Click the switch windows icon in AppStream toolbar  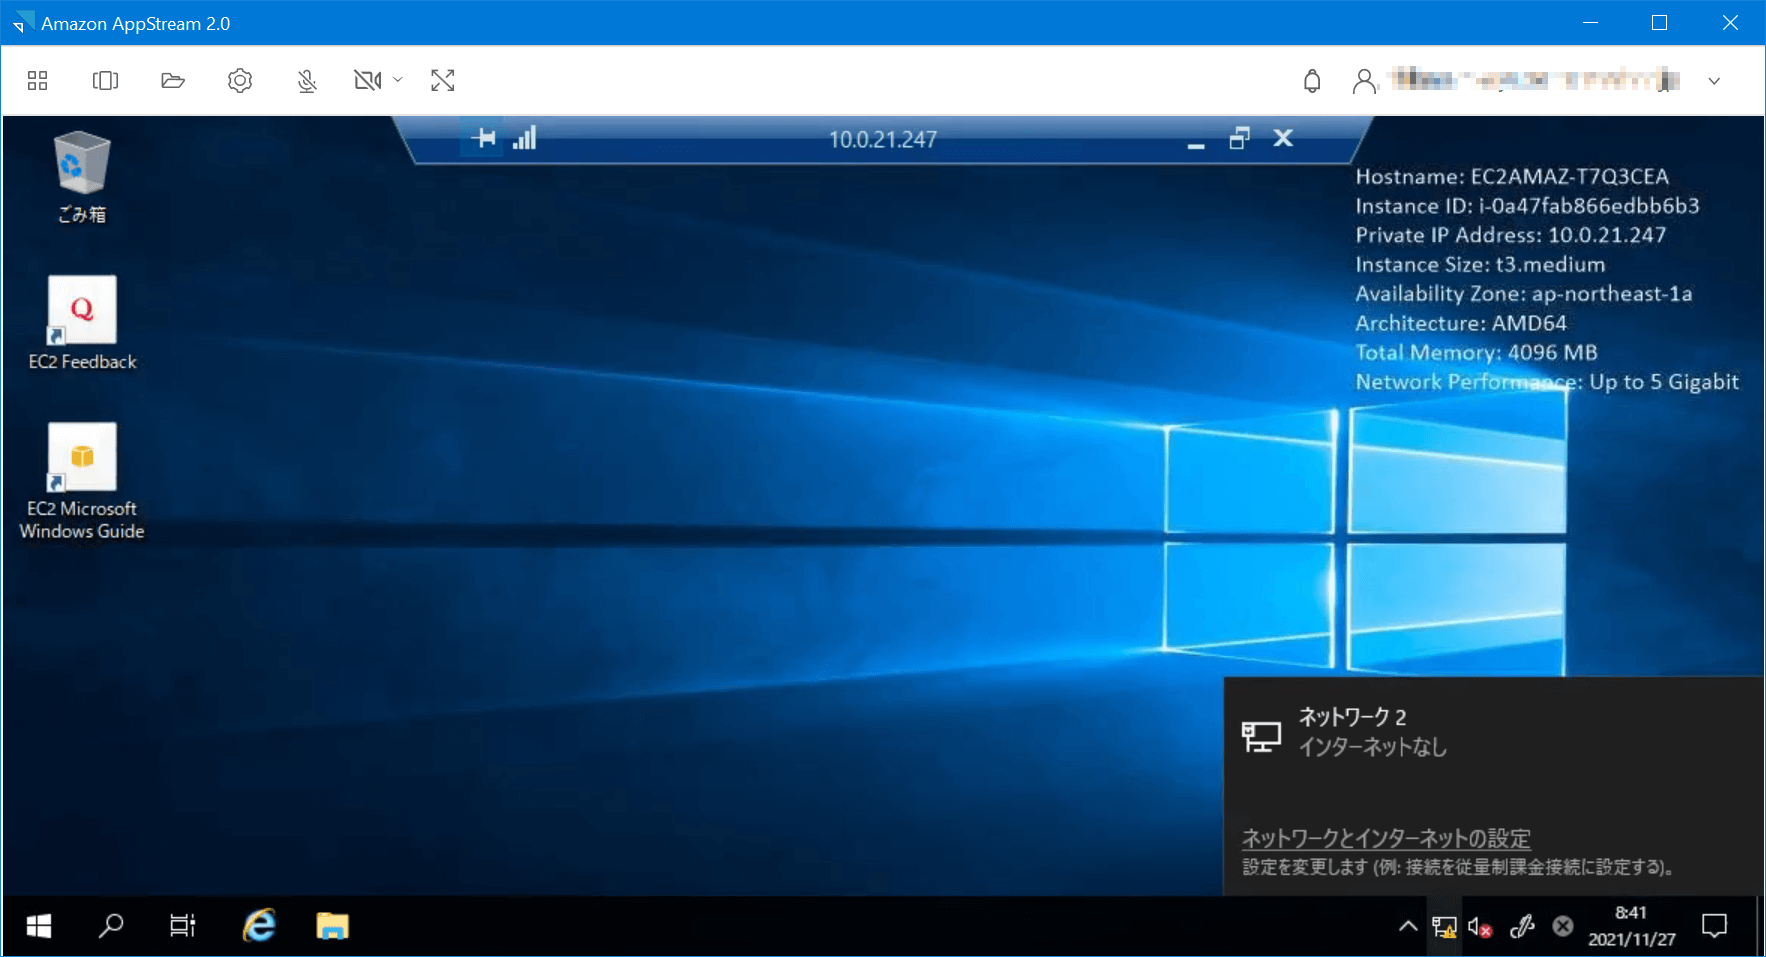[105, 80]
